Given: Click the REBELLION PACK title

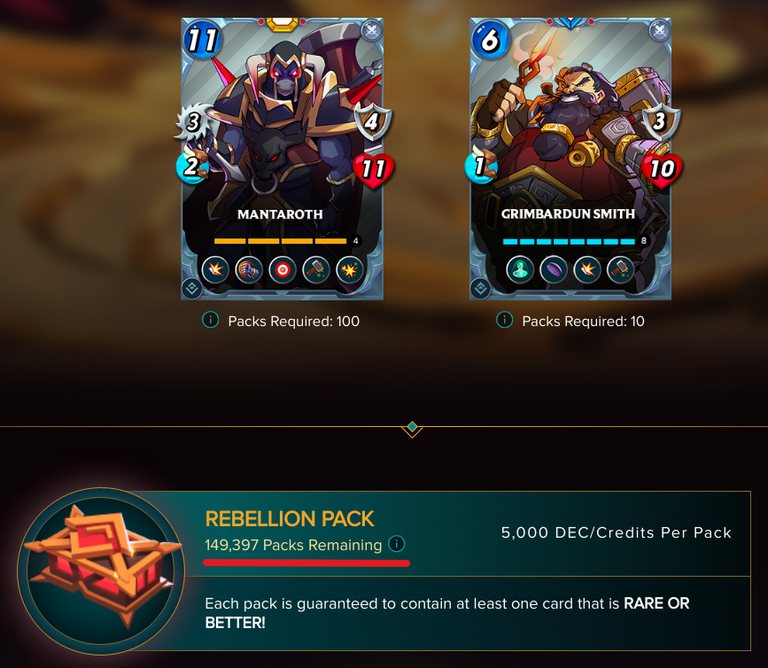Looking at the screenshot, I should [x=289, y=519].
